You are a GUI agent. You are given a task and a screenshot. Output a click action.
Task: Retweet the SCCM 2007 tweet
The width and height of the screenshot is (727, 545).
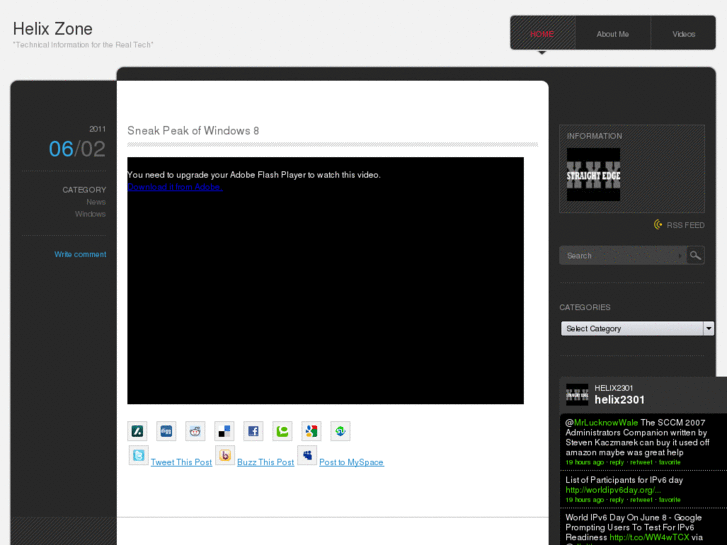(641, 462)
